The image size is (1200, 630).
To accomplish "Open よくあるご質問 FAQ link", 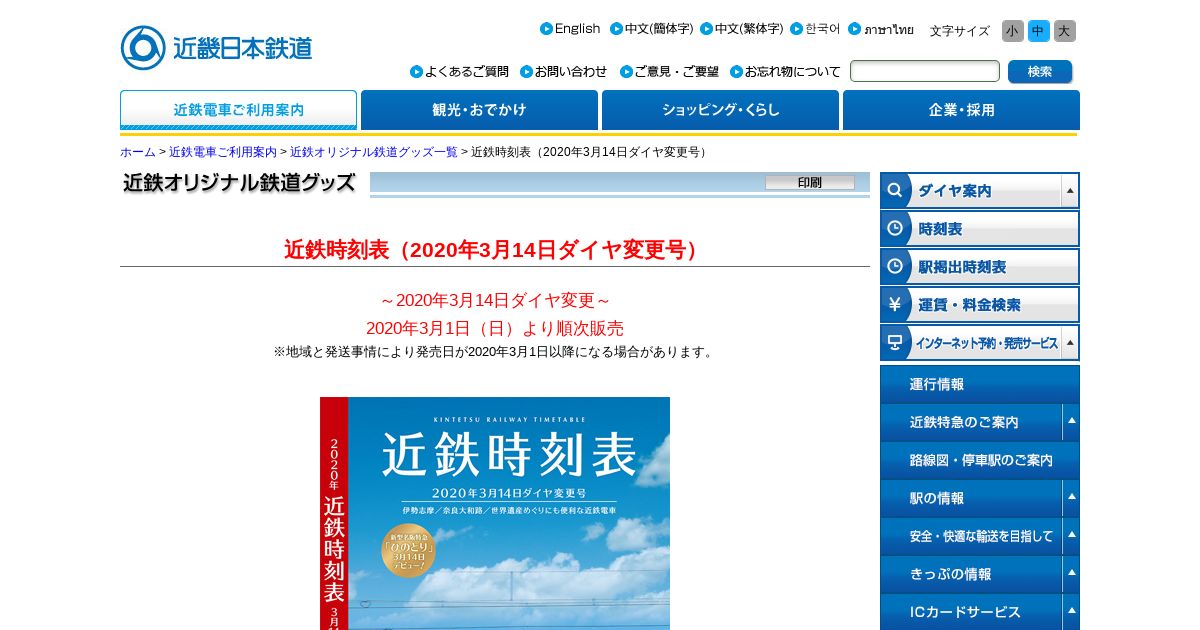I will [460, 72].
